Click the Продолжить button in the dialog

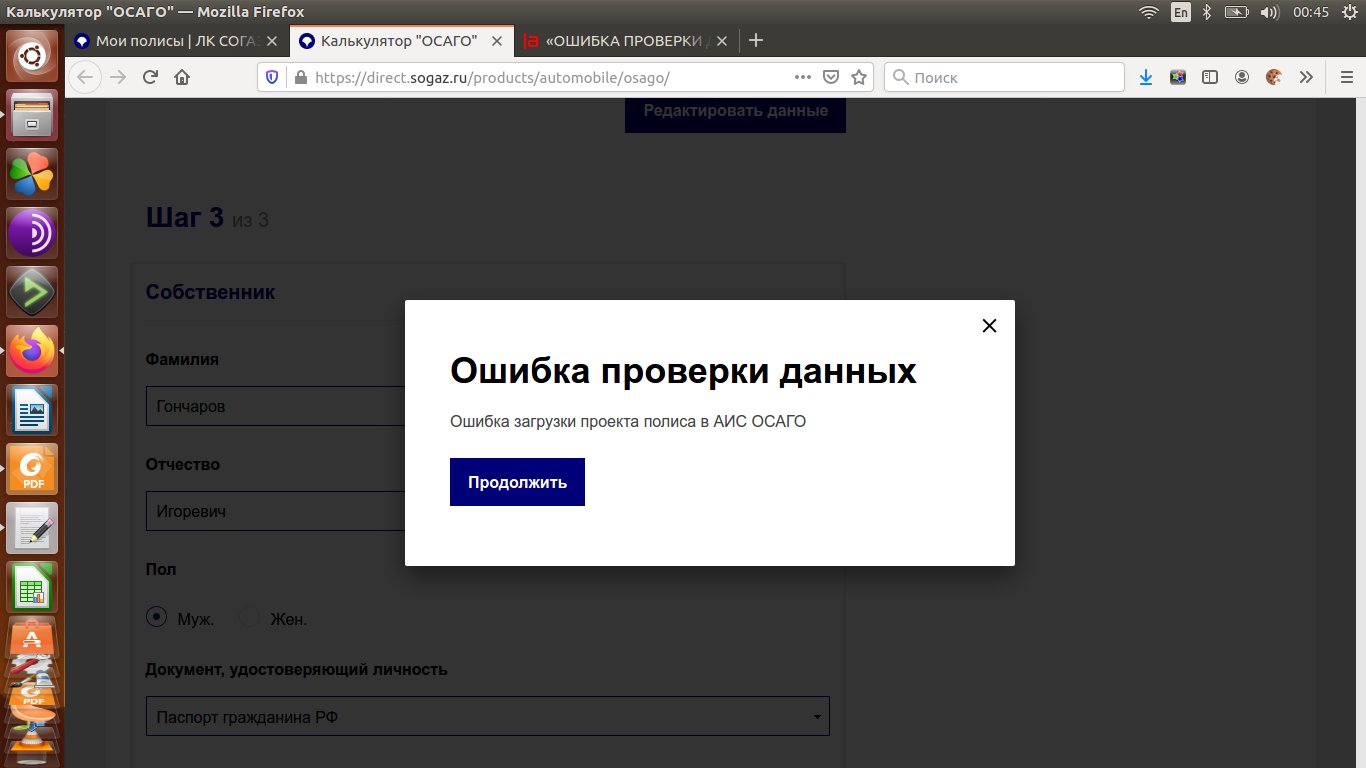tap(517, 482)
